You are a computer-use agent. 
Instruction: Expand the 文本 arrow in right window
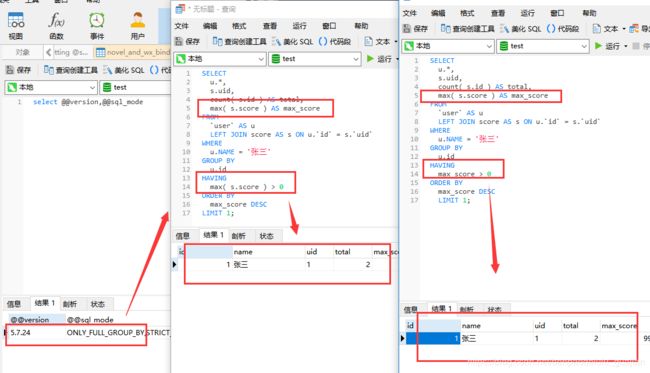tap(624, 29)
